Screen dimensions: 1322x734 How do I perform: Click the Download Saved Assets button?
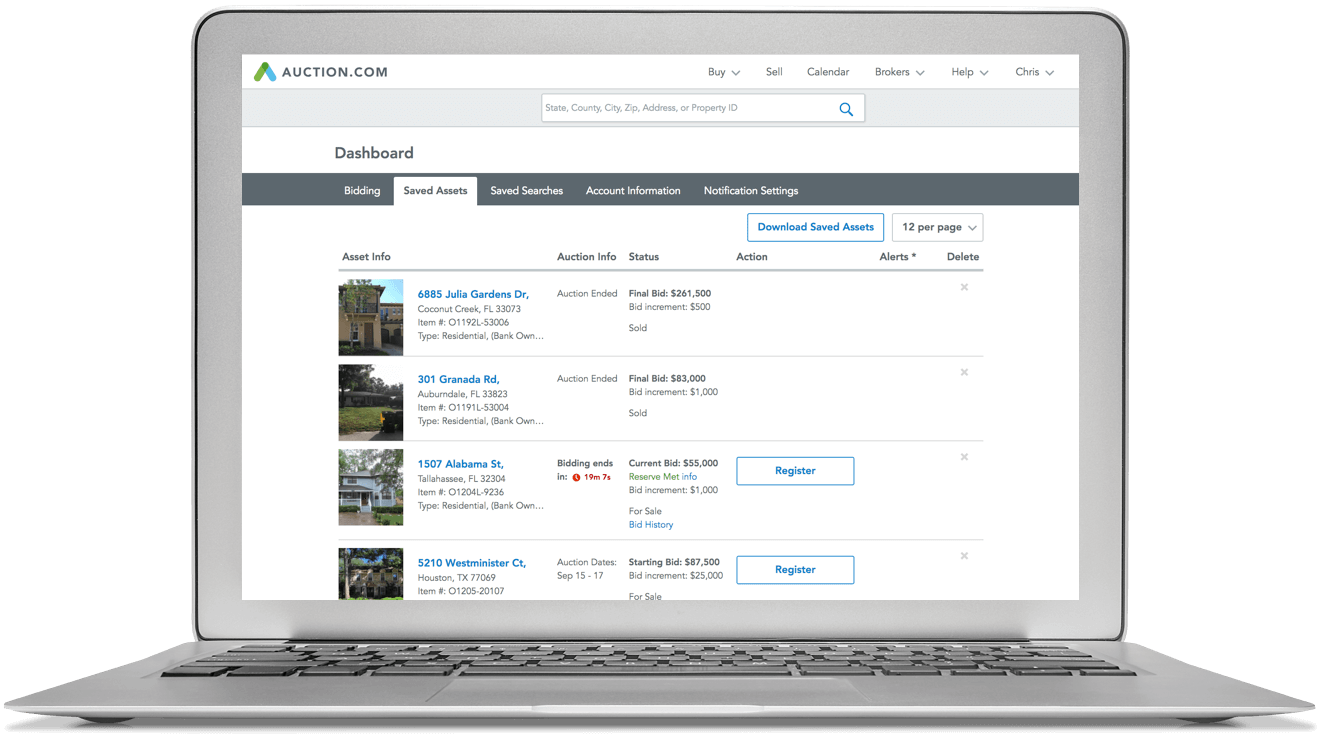pyautogui.click(x=815, y=227)
